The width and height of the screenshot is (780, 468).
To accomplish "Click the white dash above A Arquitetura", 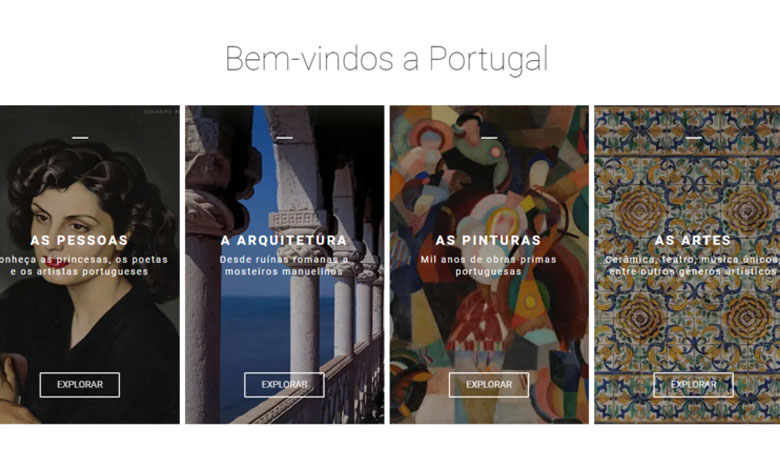I will (x=284, y=138).
